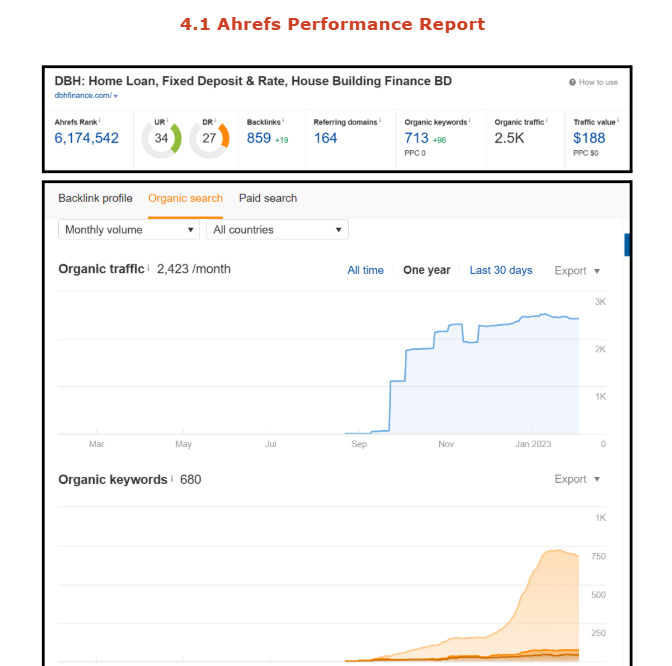Open Ahrefs Rank value 6,174,542

pos(87,138)
